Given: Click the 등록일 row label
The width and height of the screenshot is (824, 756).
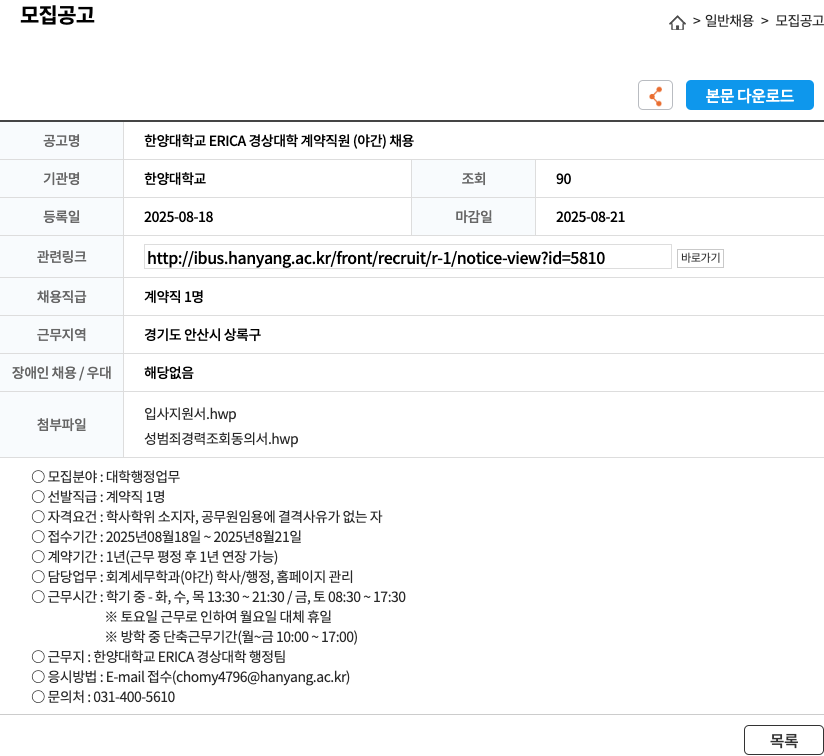Looking at the screenshot, I should tap(61, 216).
